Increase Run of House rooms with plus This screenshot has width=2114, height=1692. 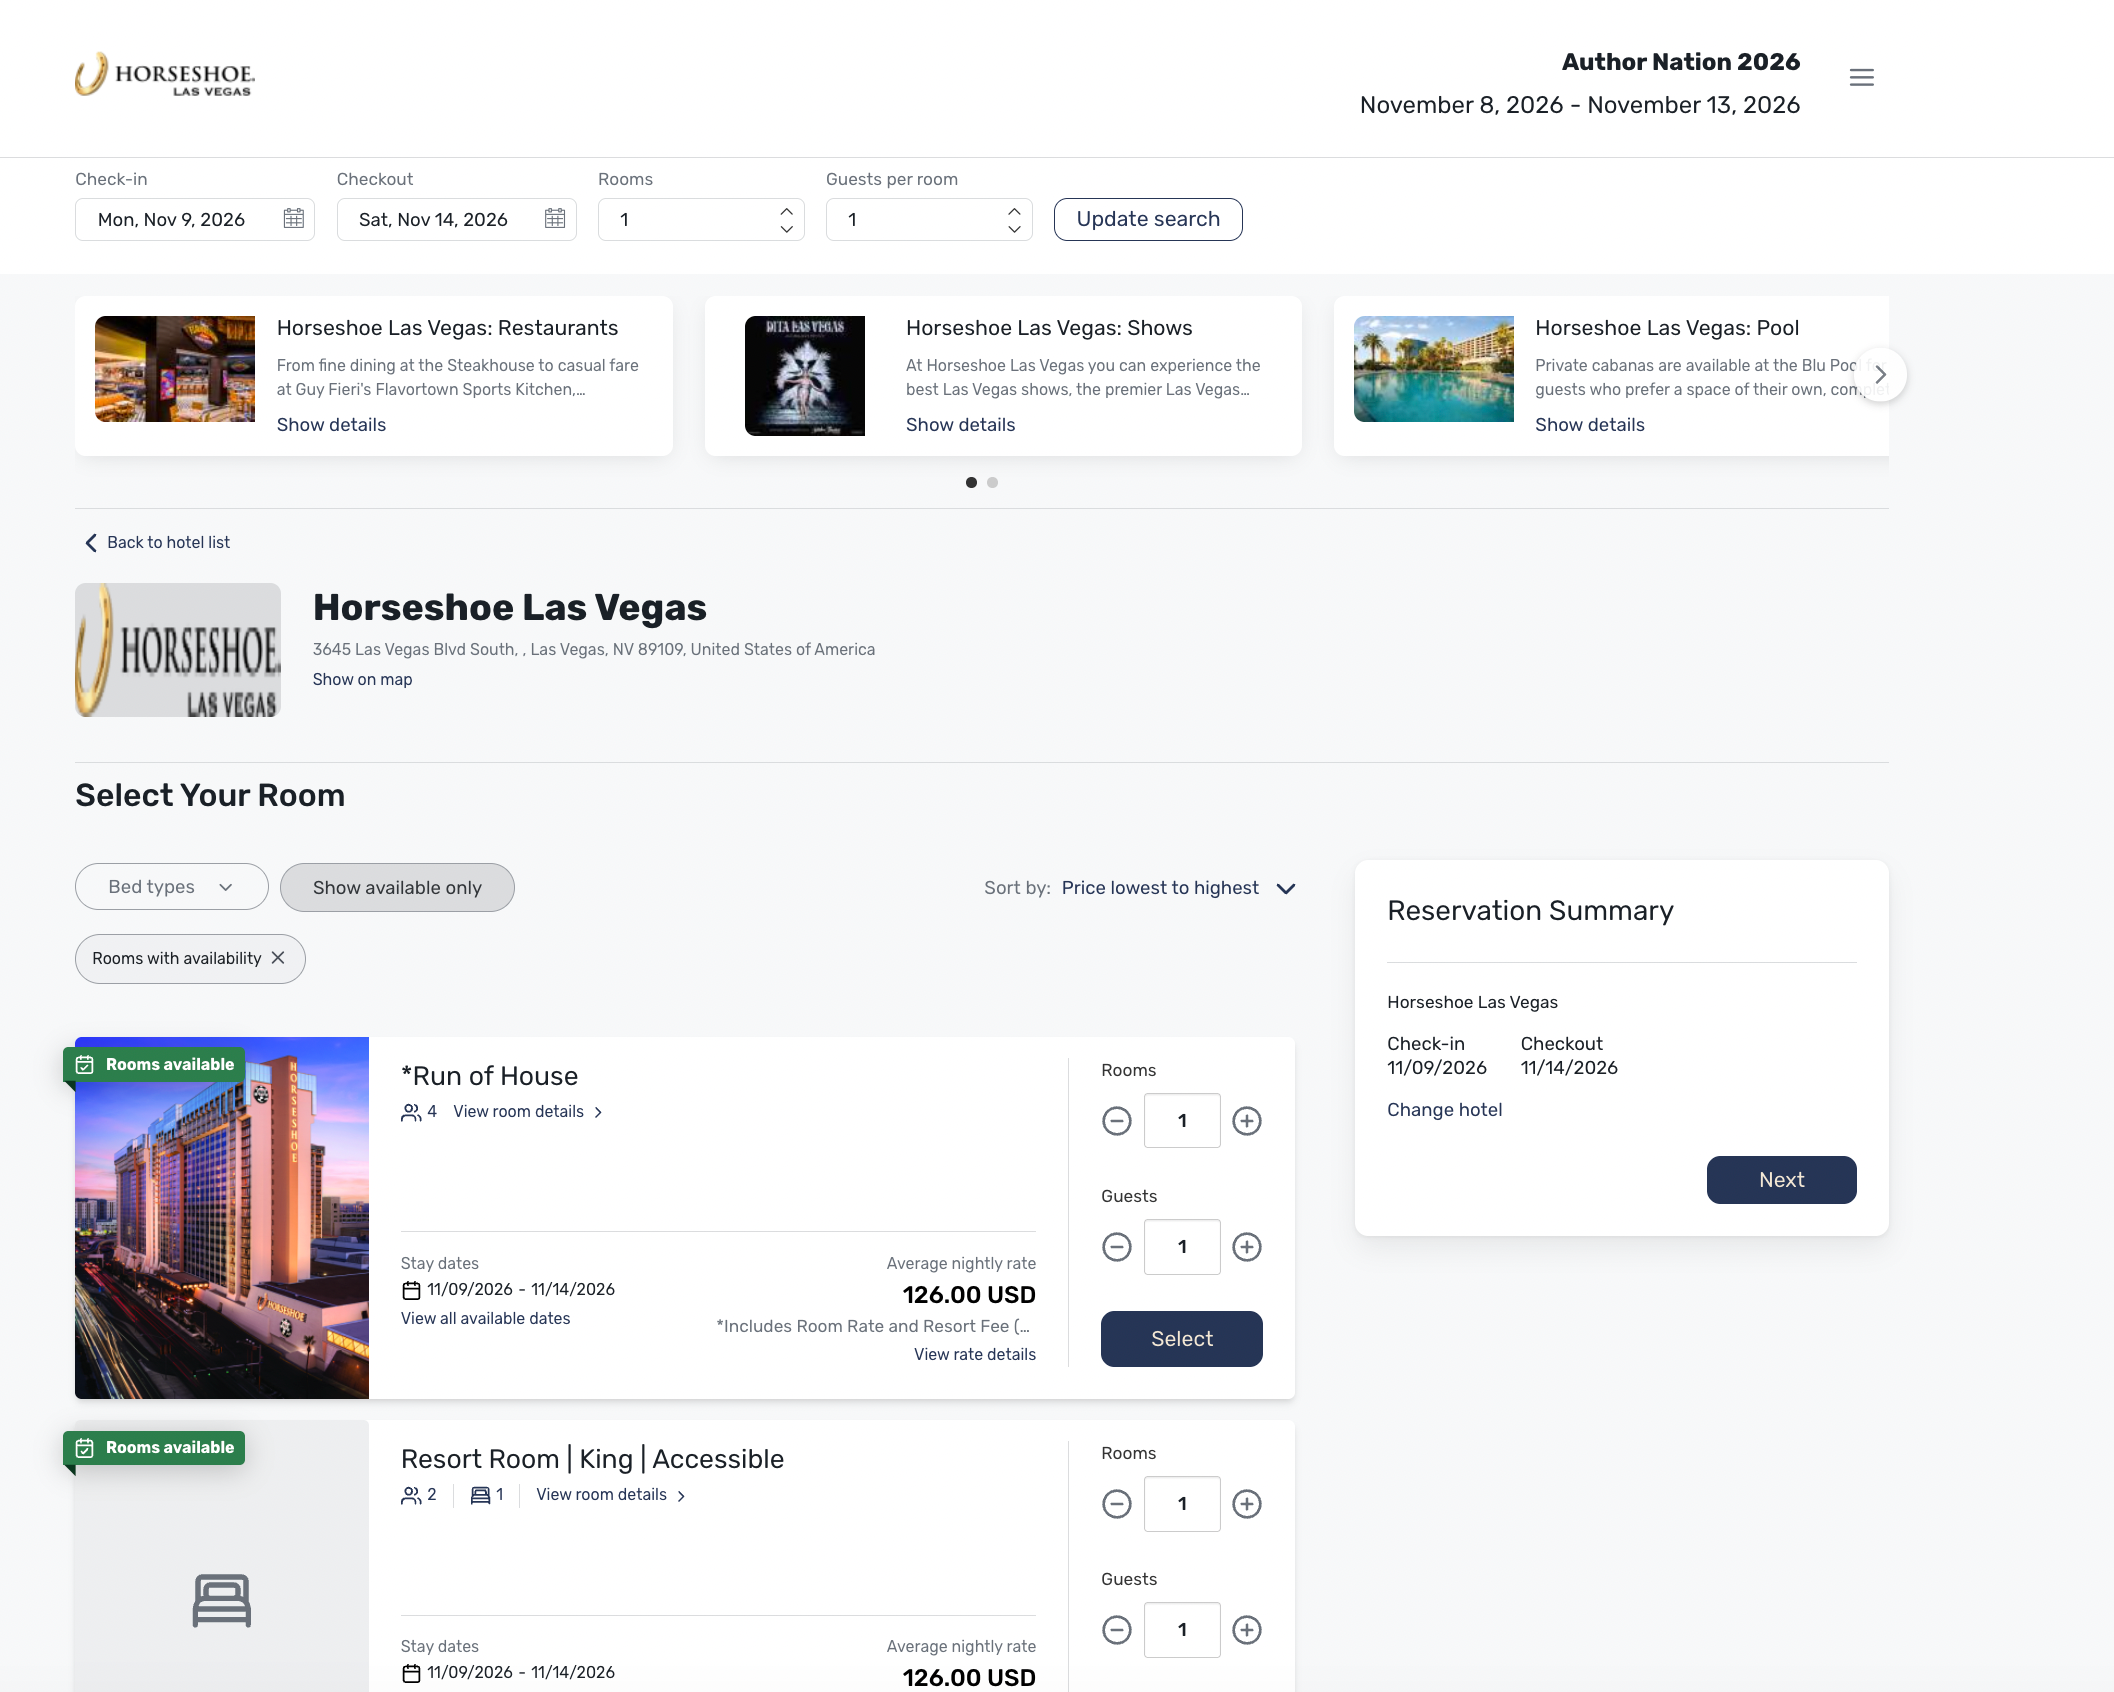pos(1246,1121)
